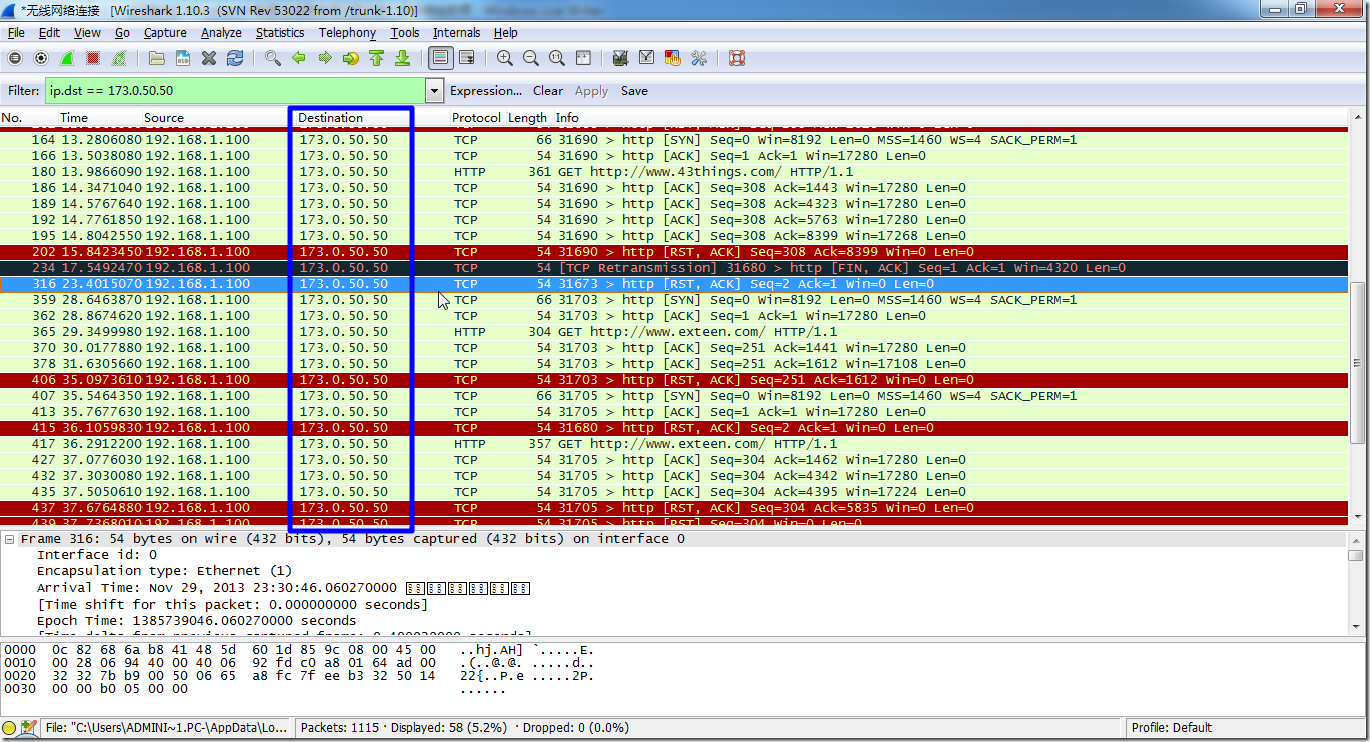Edit display filters from toolbar
Screen dimensions: 1370x742
point(646,59)
